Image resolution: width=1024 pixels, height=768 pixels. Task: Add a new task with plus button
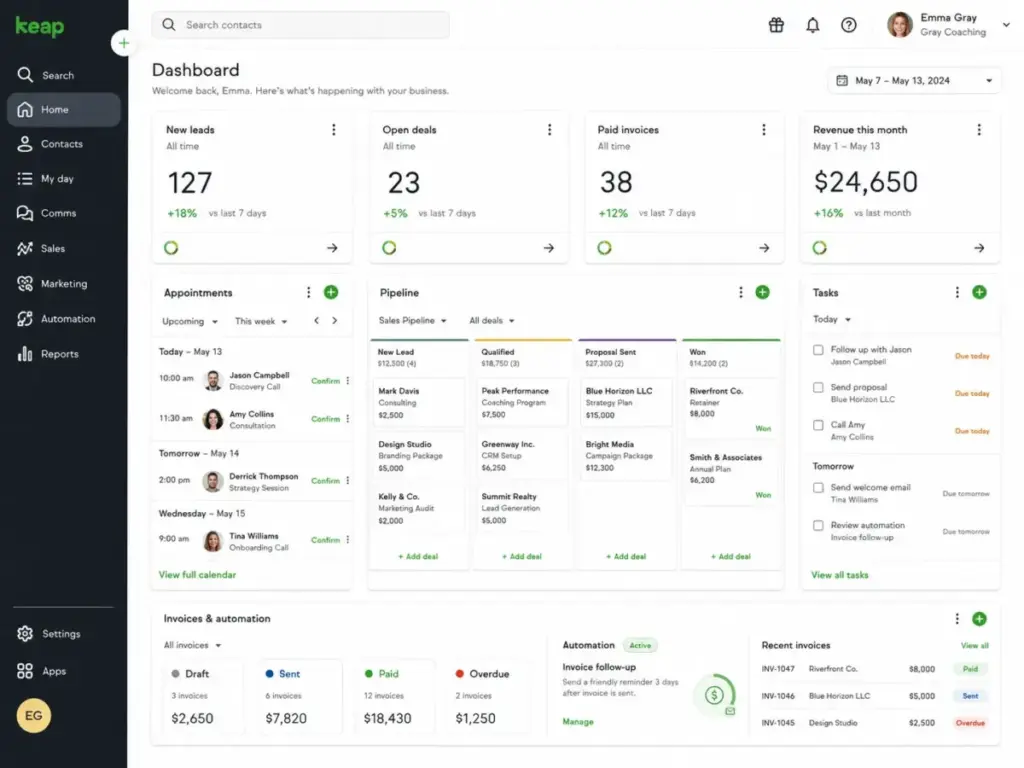pos(979,292)
